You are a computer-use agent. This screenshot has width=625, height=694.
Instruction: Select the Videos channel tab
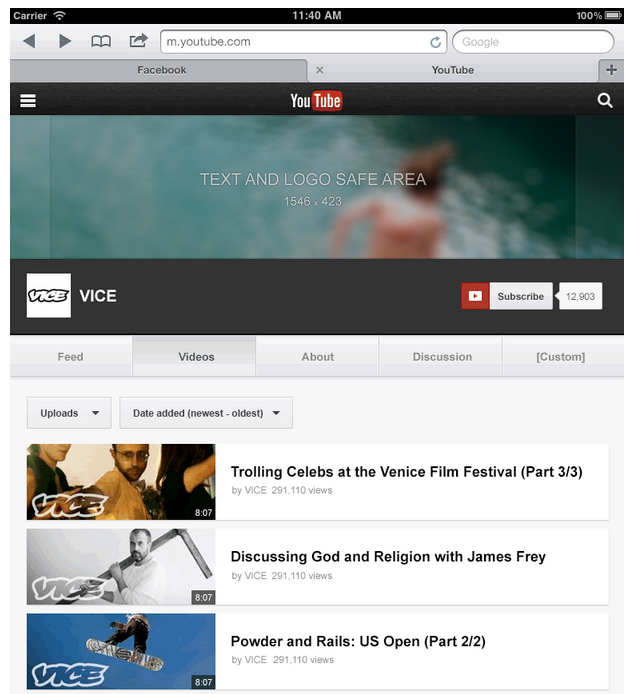click(x=194, y=357)
